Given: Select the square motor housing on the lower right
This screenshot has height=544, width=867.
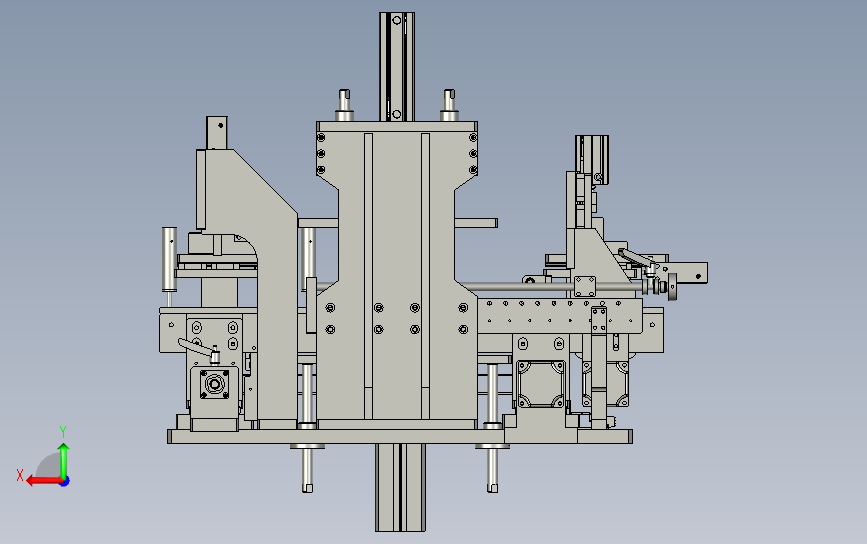Looking at the screenshot, I should tap(540, 384).
